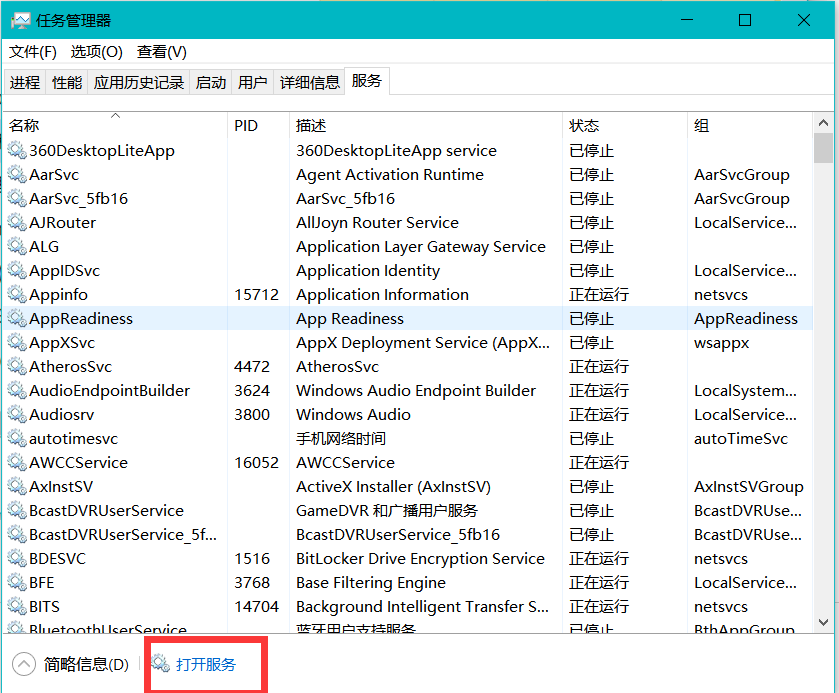This screenshot has height=693, width=839.
Task: Click status 正在运行 in AtherosSvc row
Action: coord(599,367)
